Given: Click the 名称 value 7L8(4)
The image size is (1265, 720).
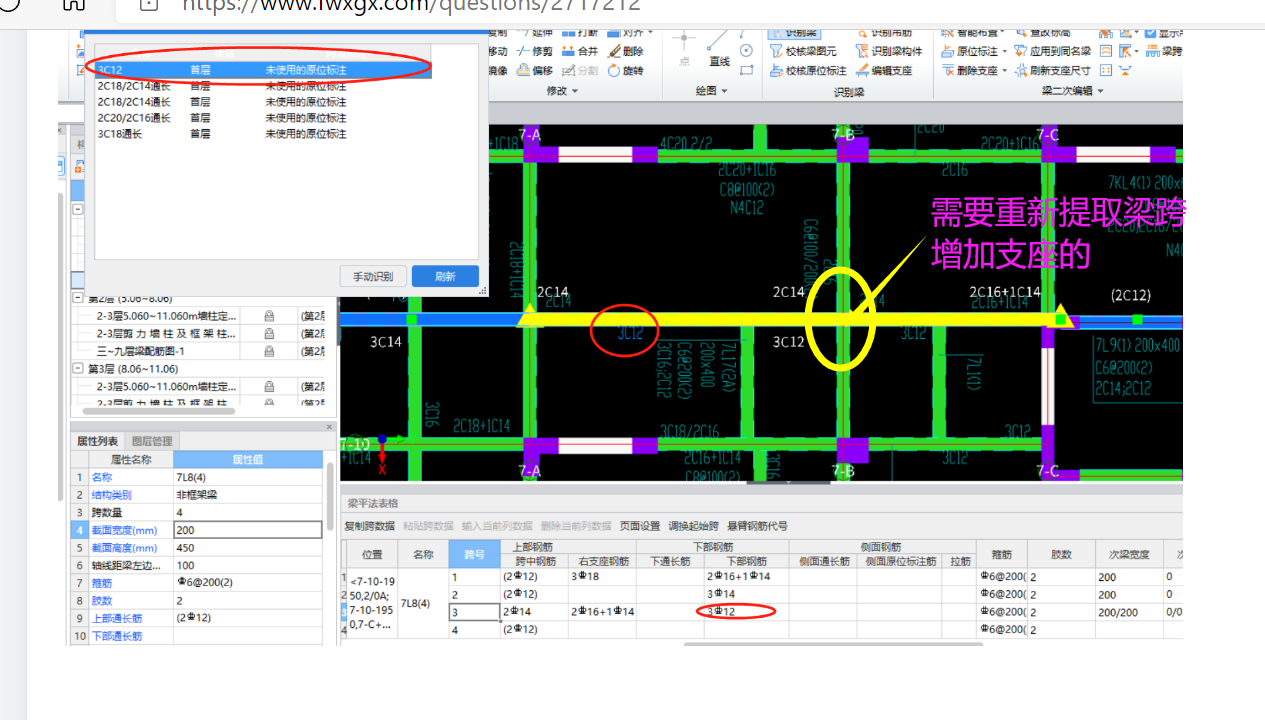Looking at the screenshot, I should tap(248, 477).
